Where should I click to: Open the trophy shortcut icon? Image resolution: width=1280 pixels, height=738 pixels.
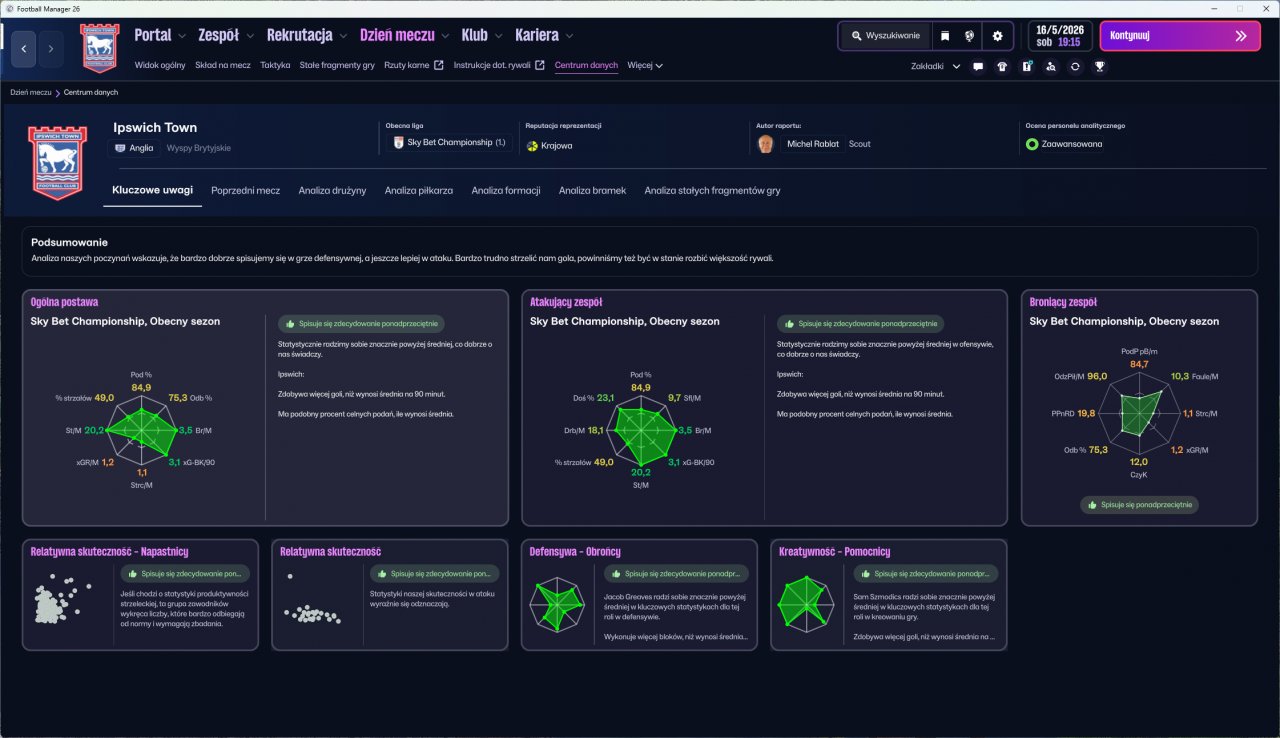coord(1100,67)
